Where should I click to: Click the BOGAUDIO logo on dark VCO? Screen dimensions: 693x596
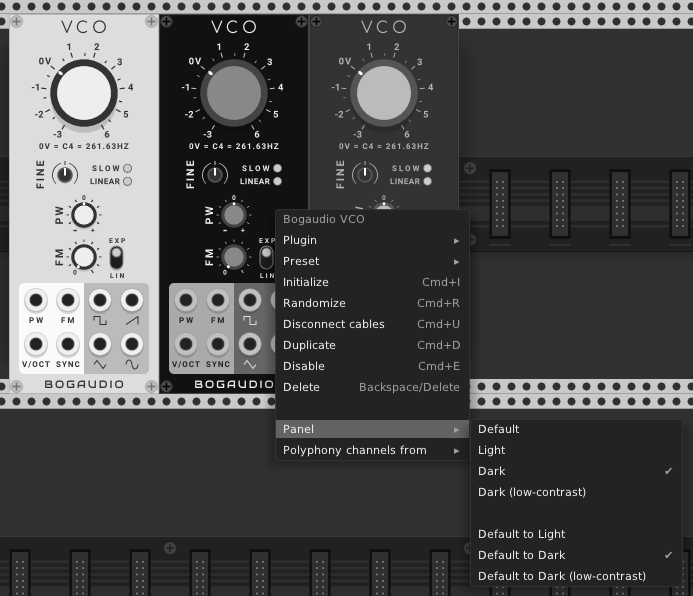pyautogui.click(x=234, y=384)
